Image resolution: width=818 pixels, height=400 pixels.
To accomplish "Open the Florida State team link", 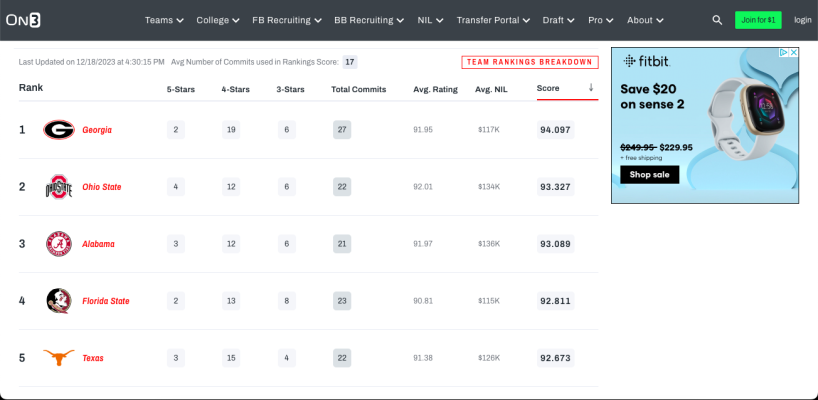I will click(x=106, y=301).
